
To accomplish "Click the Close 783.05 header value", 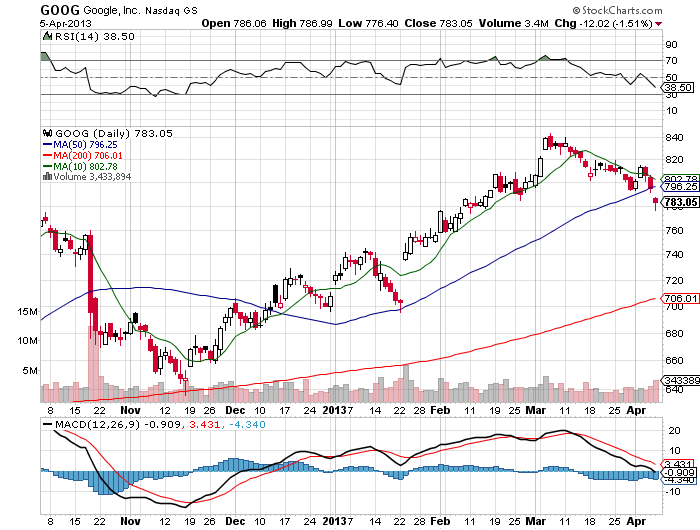I will [438, 23].
